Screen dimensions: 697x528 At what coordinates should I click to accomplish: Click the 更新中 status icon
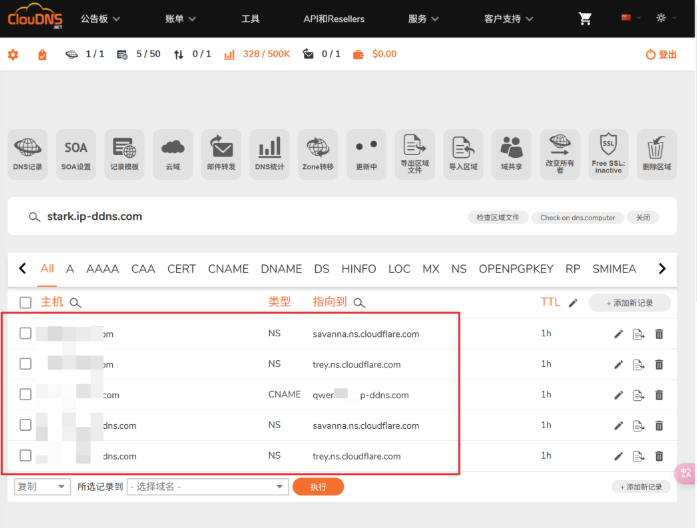[x=367, y=154]
